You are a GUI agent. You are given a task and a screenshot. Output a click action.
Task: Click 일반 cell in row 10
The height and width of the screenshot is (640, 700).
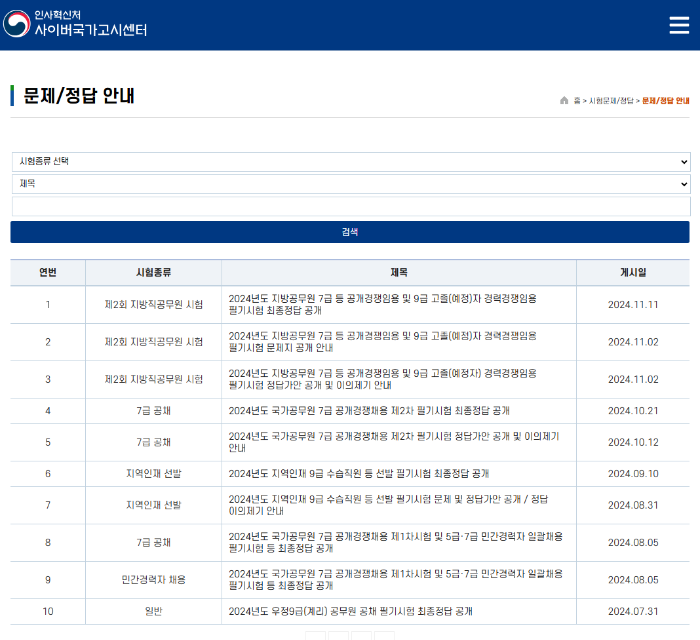click(x=154, y=611)
